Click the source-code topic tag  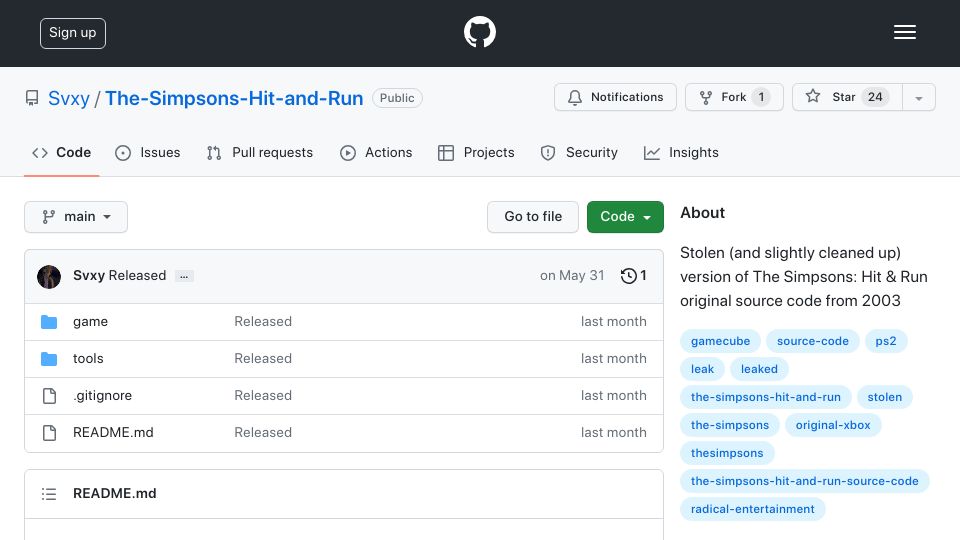click(812, 341)
